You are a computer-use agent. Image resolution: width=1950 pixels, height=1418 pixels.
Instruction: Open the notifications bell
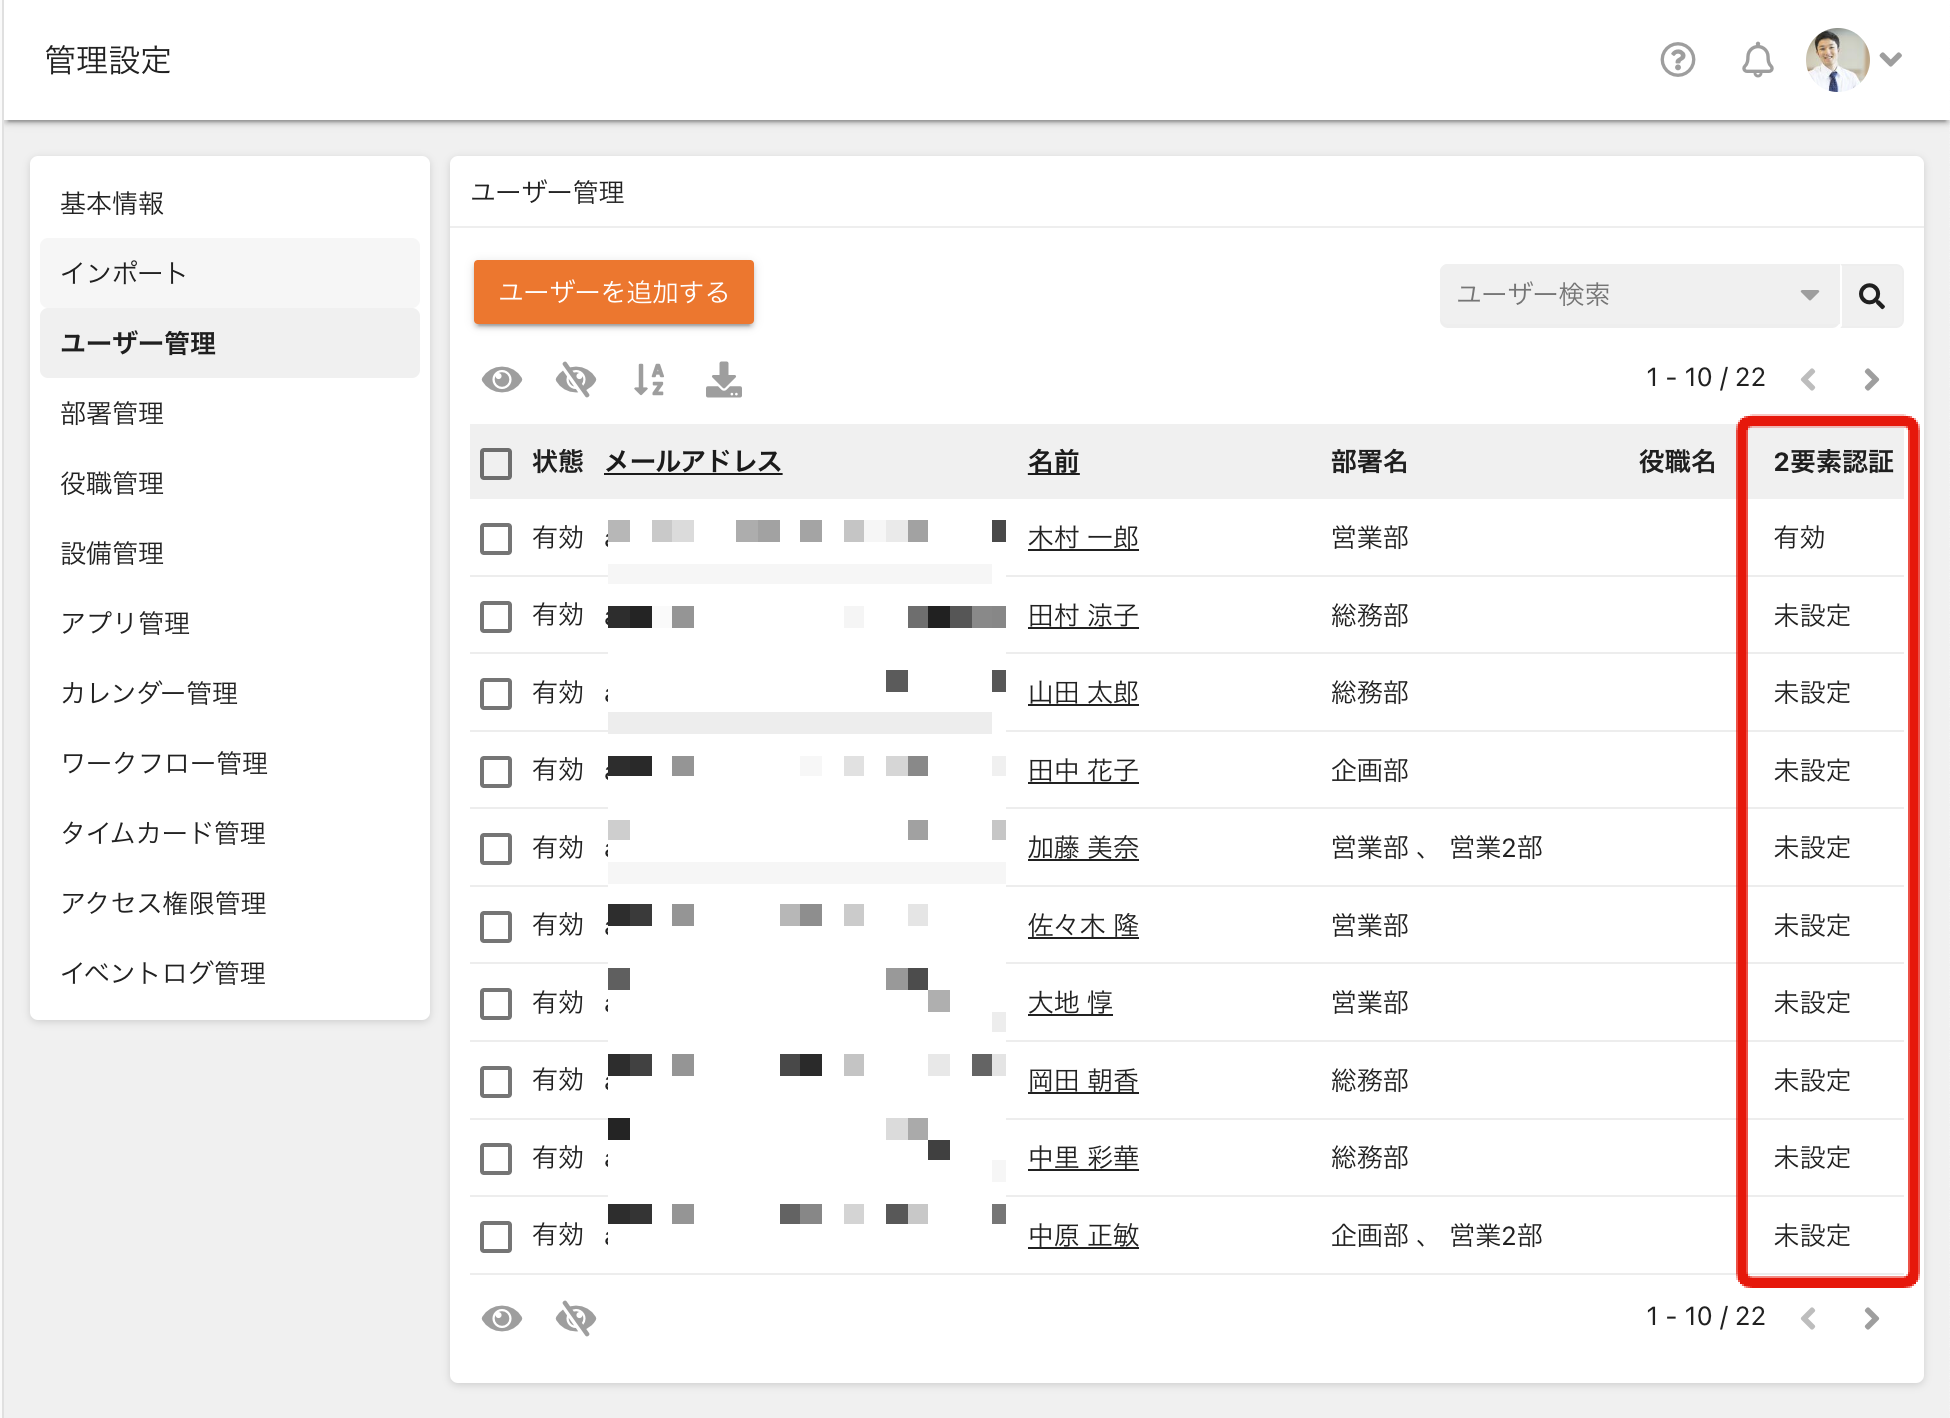click(1757, 60)
